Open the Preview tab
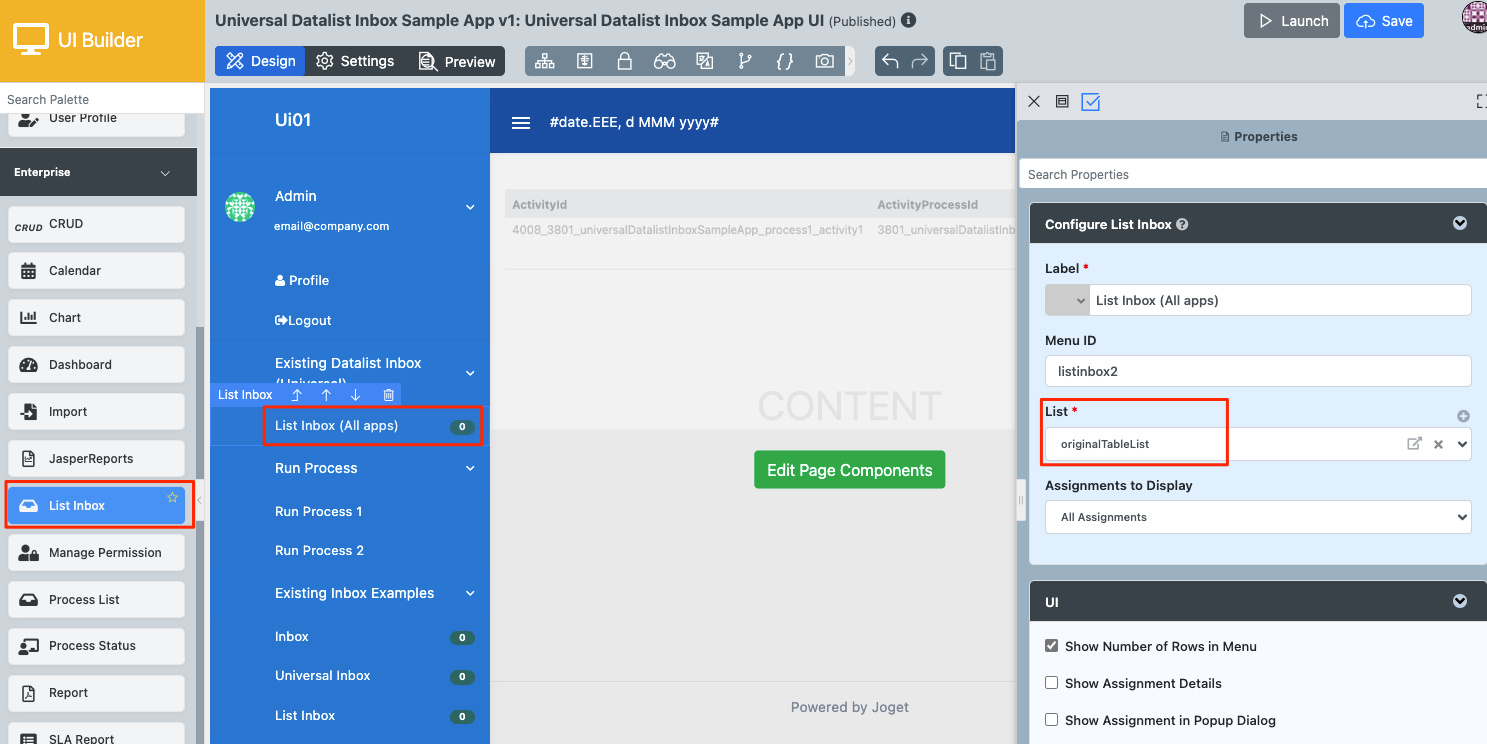The width and height of the screenshot is (1487, 744). point(457,61)
